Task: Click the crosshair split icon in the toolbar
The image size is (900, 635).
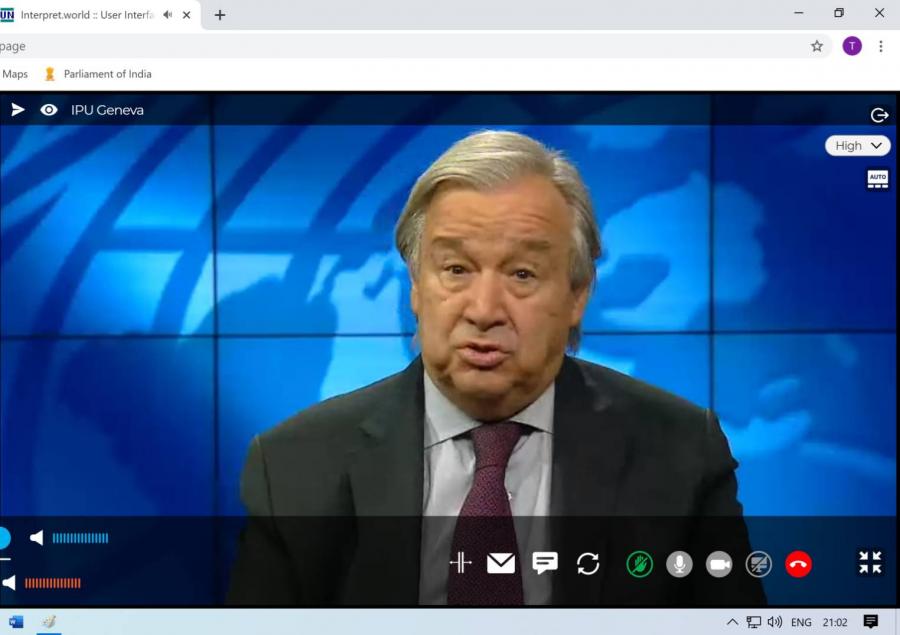Action: coord(460,563)
